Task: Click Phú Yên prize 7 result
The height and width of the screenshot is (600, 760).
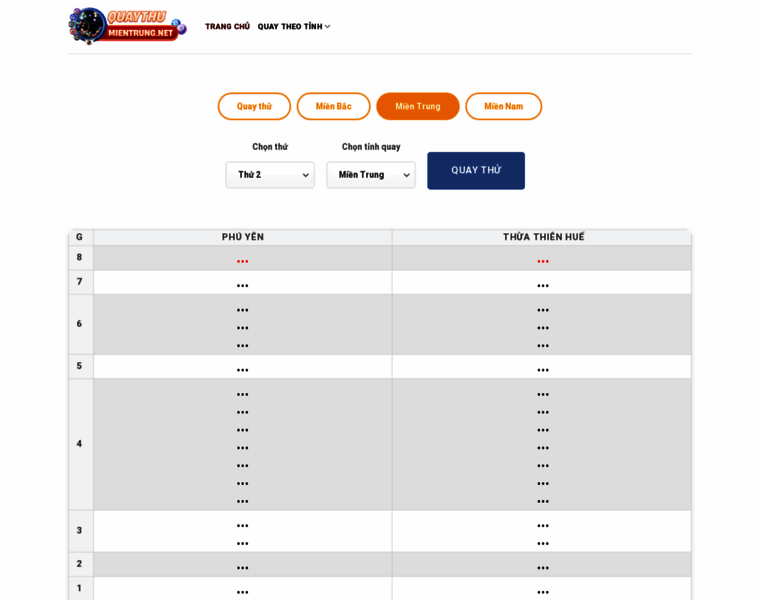Action: tap(242, 285)
